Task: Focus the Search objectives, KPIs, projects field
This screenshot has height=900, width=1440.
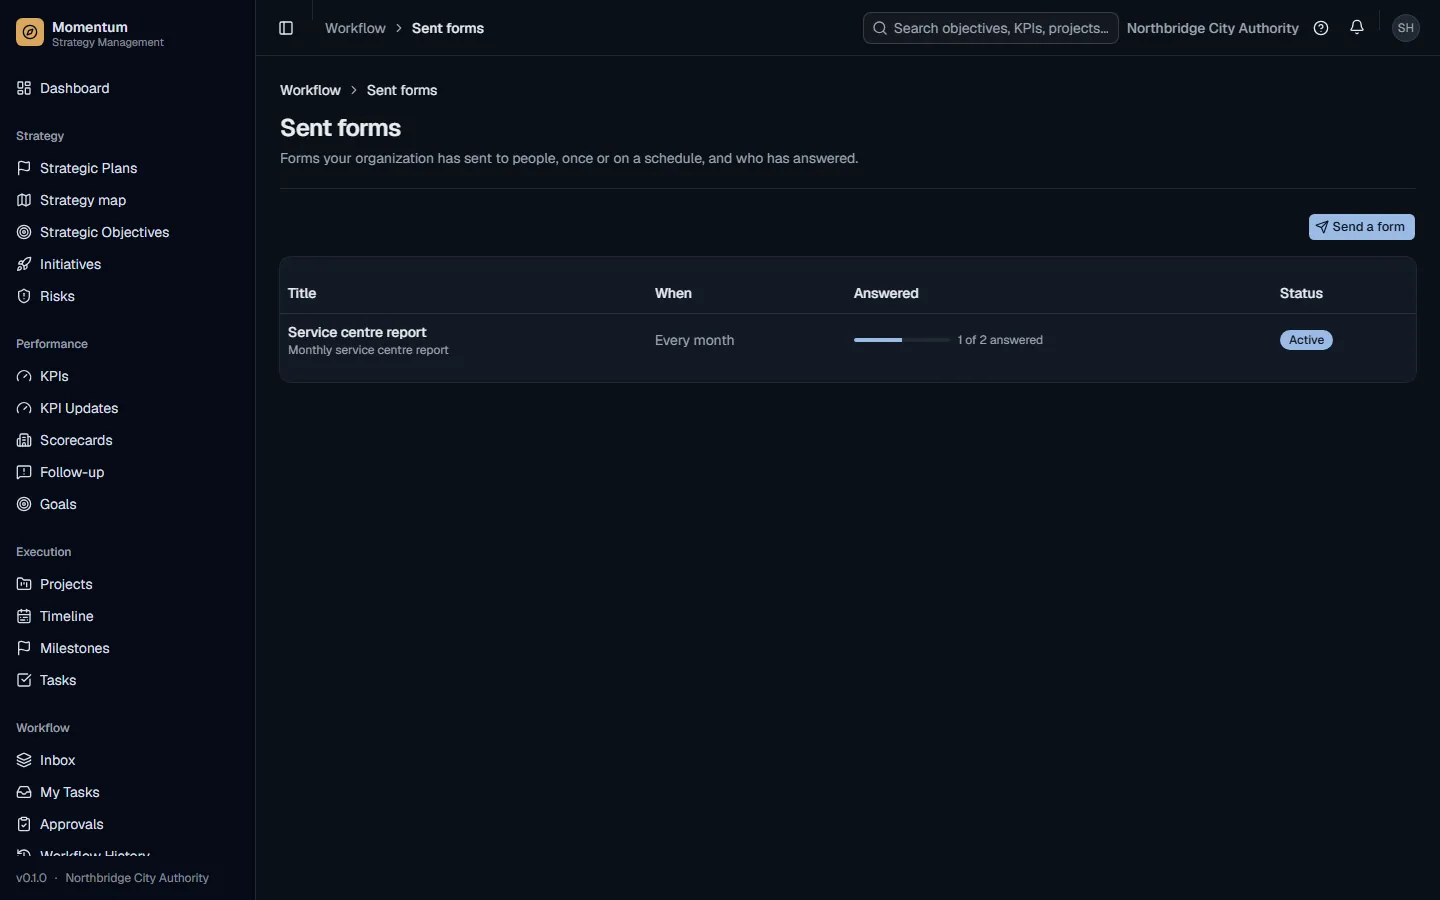Action: point(990,28)
